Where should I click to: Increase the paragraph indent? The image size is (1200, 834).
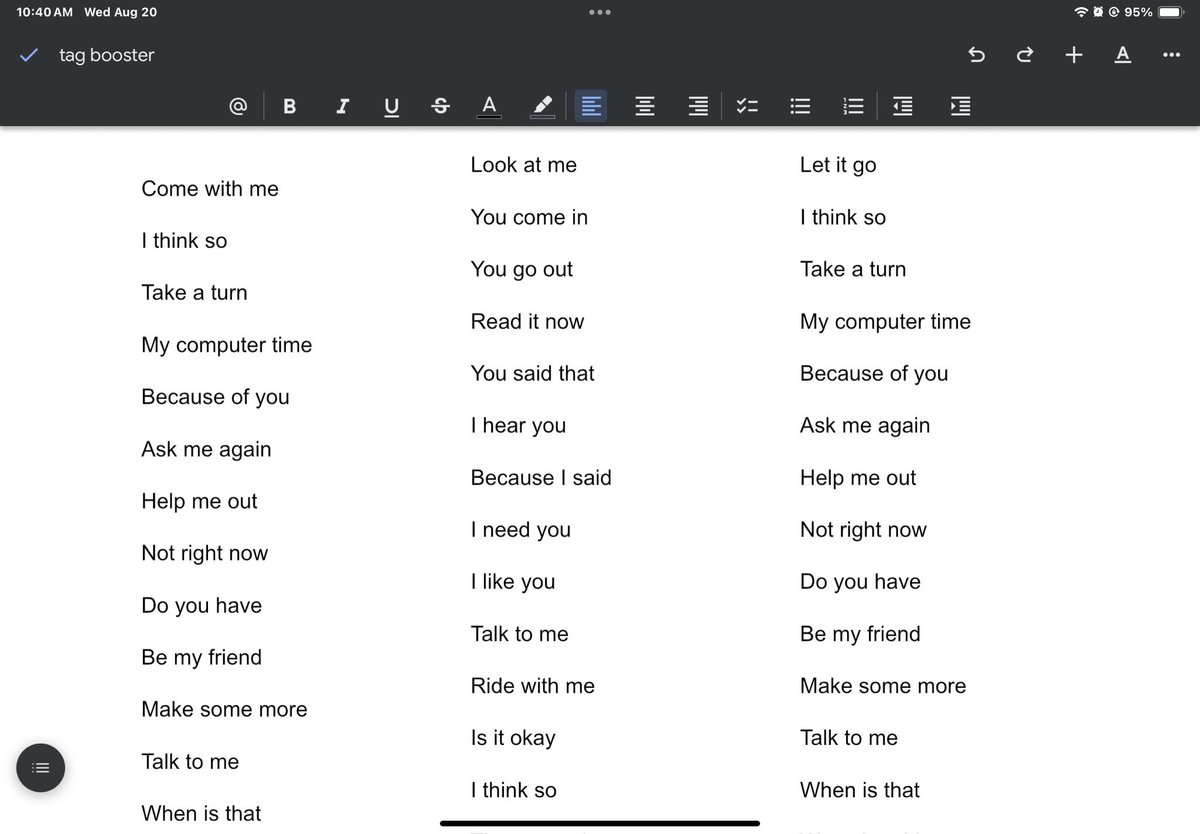[x=960, y=106]
